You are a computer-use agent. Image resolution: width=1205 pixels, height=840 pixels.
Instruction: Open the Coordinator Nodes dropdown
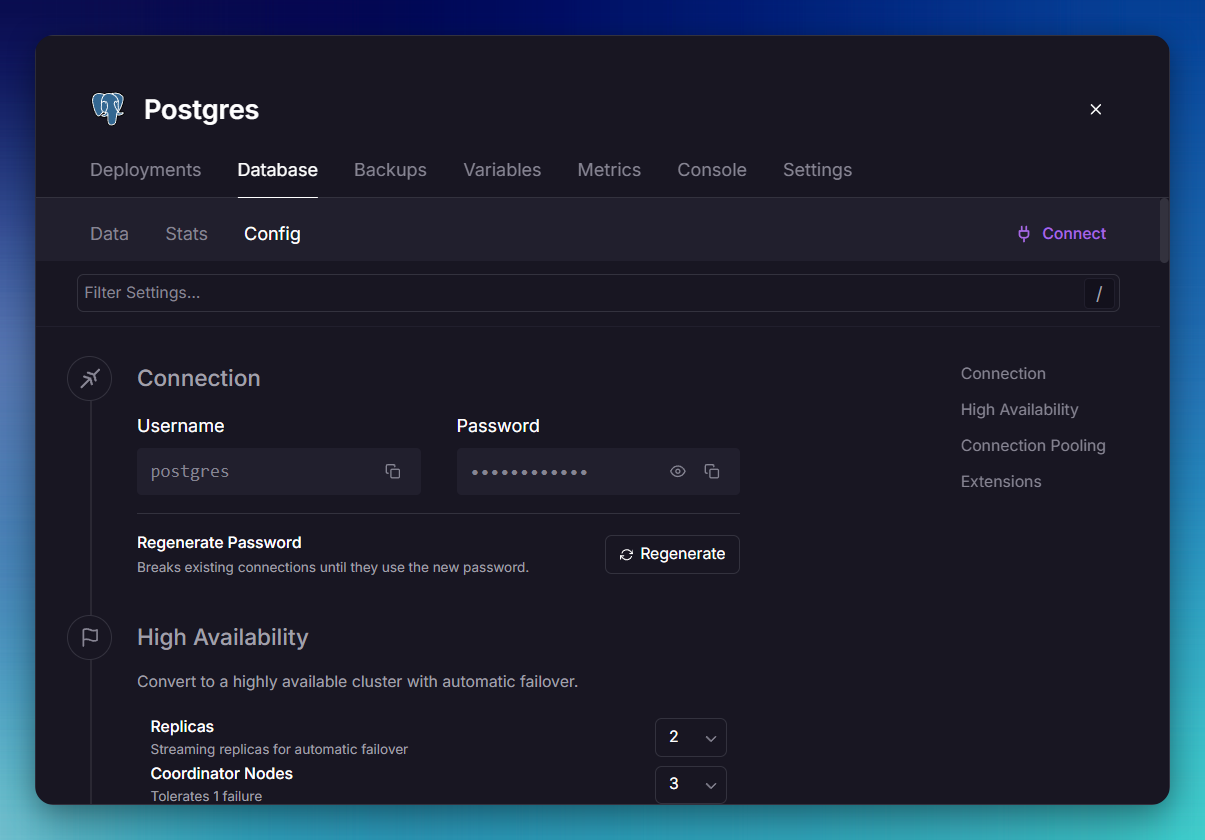(691, 784)
